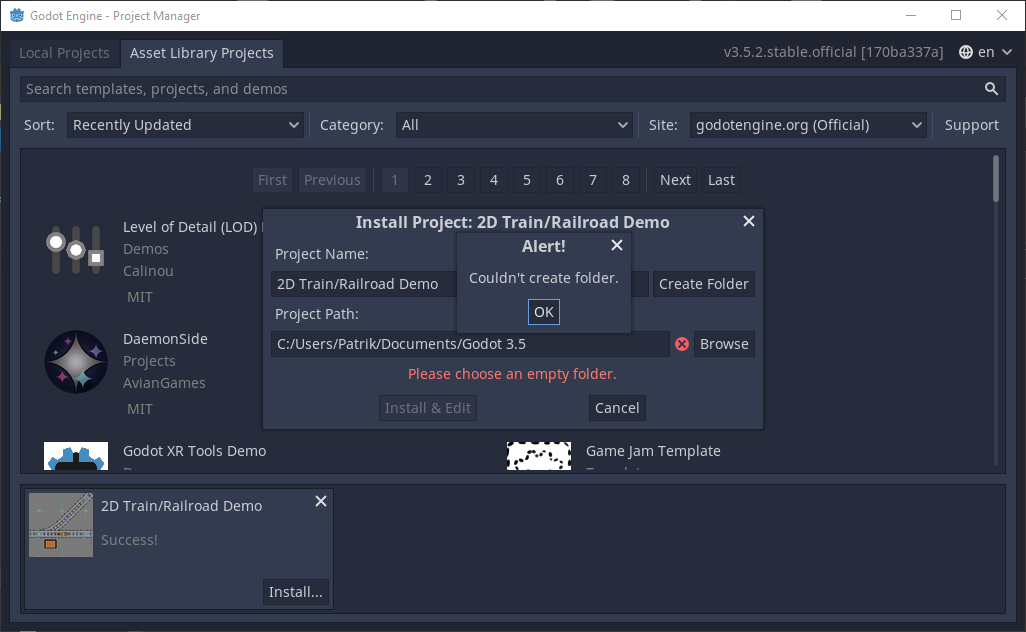Click the 2D Train/Railroad Demo download title
The height and width of the screenshot is (632, 1026).
click(x=181, y=506)
